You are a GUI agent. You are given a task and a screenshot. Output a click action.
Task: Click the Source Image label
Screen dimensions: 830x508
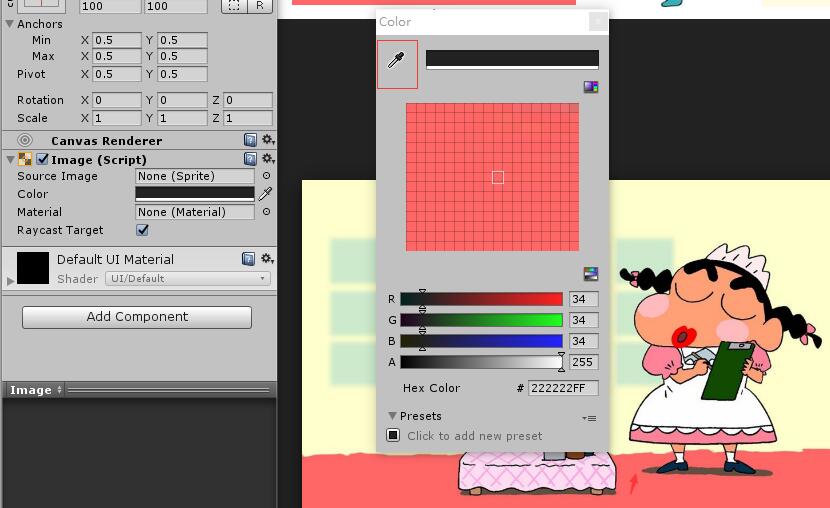[57, 176]
